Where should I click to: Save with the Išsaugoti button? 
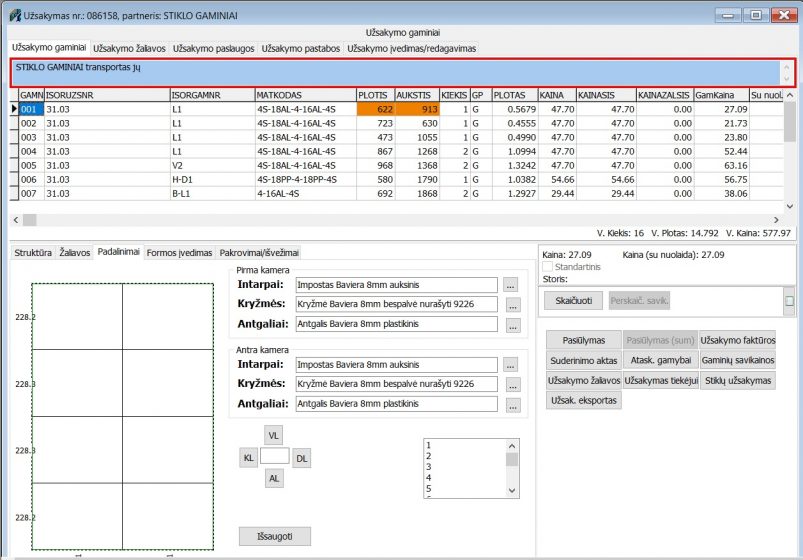pyautogui.click(x=275, y=536)
